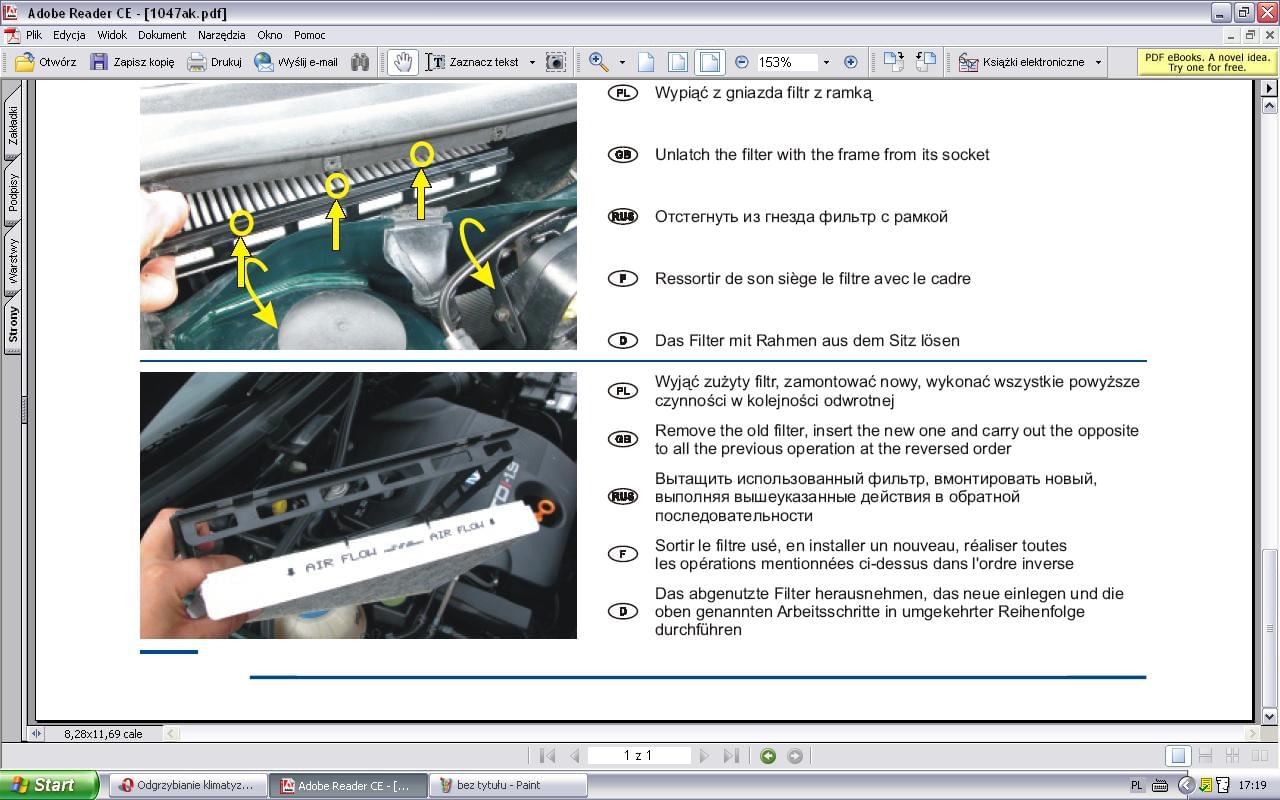Choose the Zoom In magnifier tool
This screenshot has width=1280, height=800.
click(599, 62)
